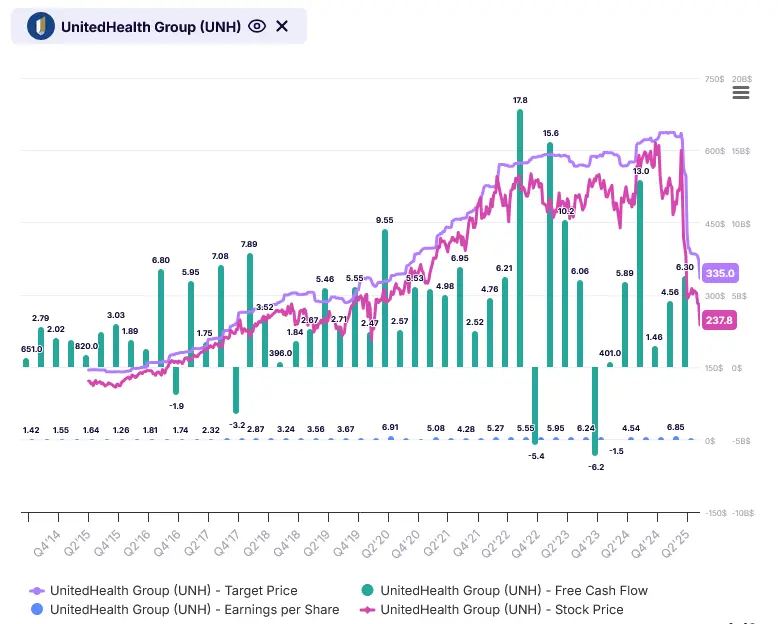Click the 750$ y-axis label
The image size is (778, 624).
click(714, 79)
